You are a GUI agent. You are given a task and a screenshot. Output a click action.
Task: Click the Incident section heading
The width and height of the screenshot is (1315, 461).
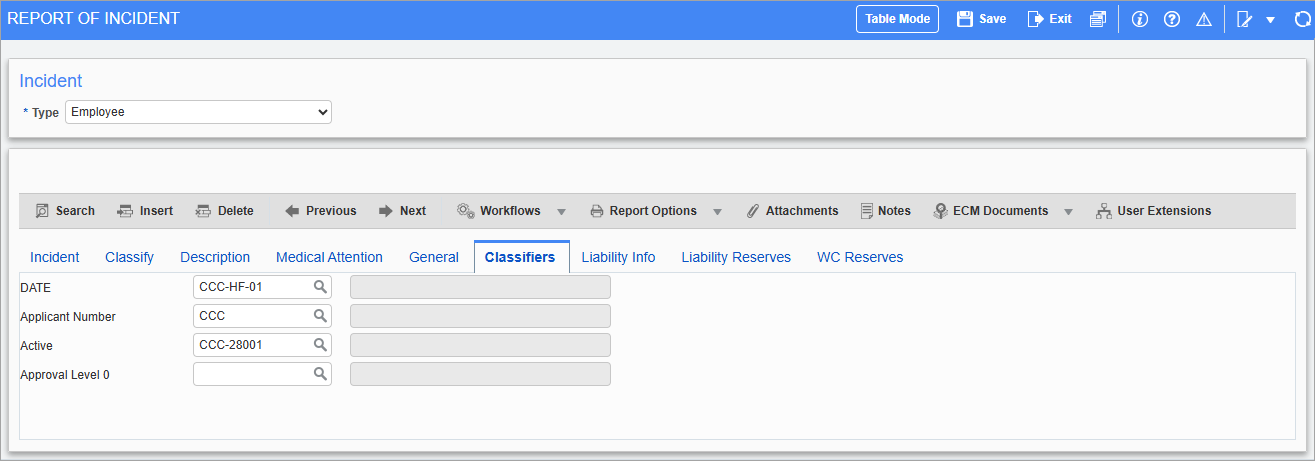coord(51,81)
